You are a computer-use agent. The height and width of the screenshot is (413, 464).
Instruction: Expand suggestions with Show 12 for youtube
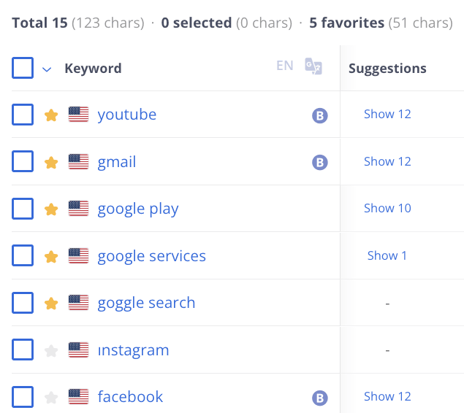(387, 114)
